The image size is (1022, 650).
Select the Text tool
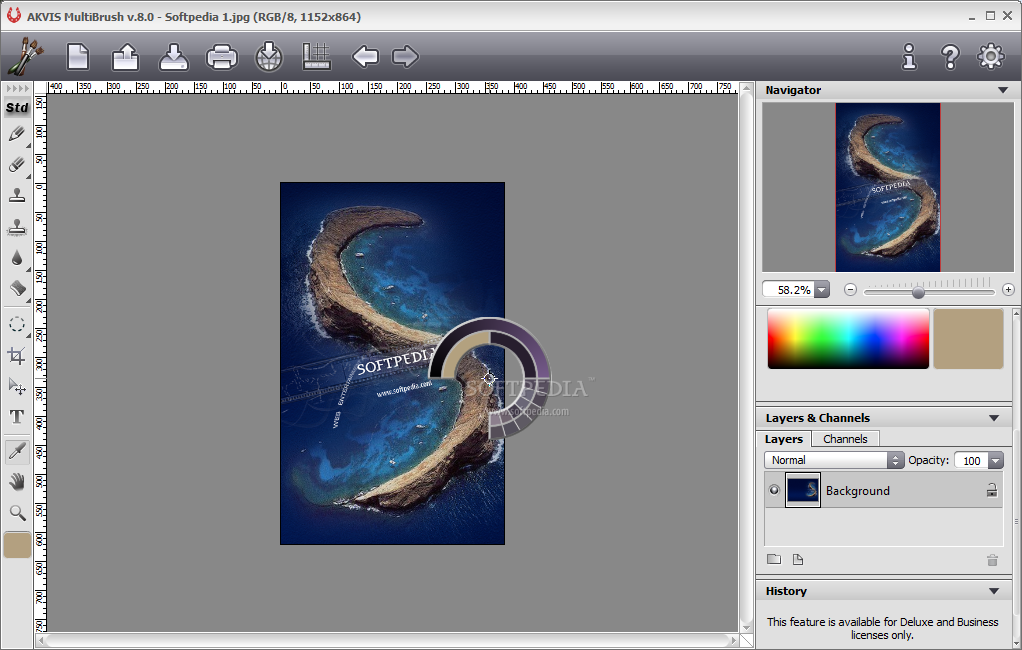17,417
